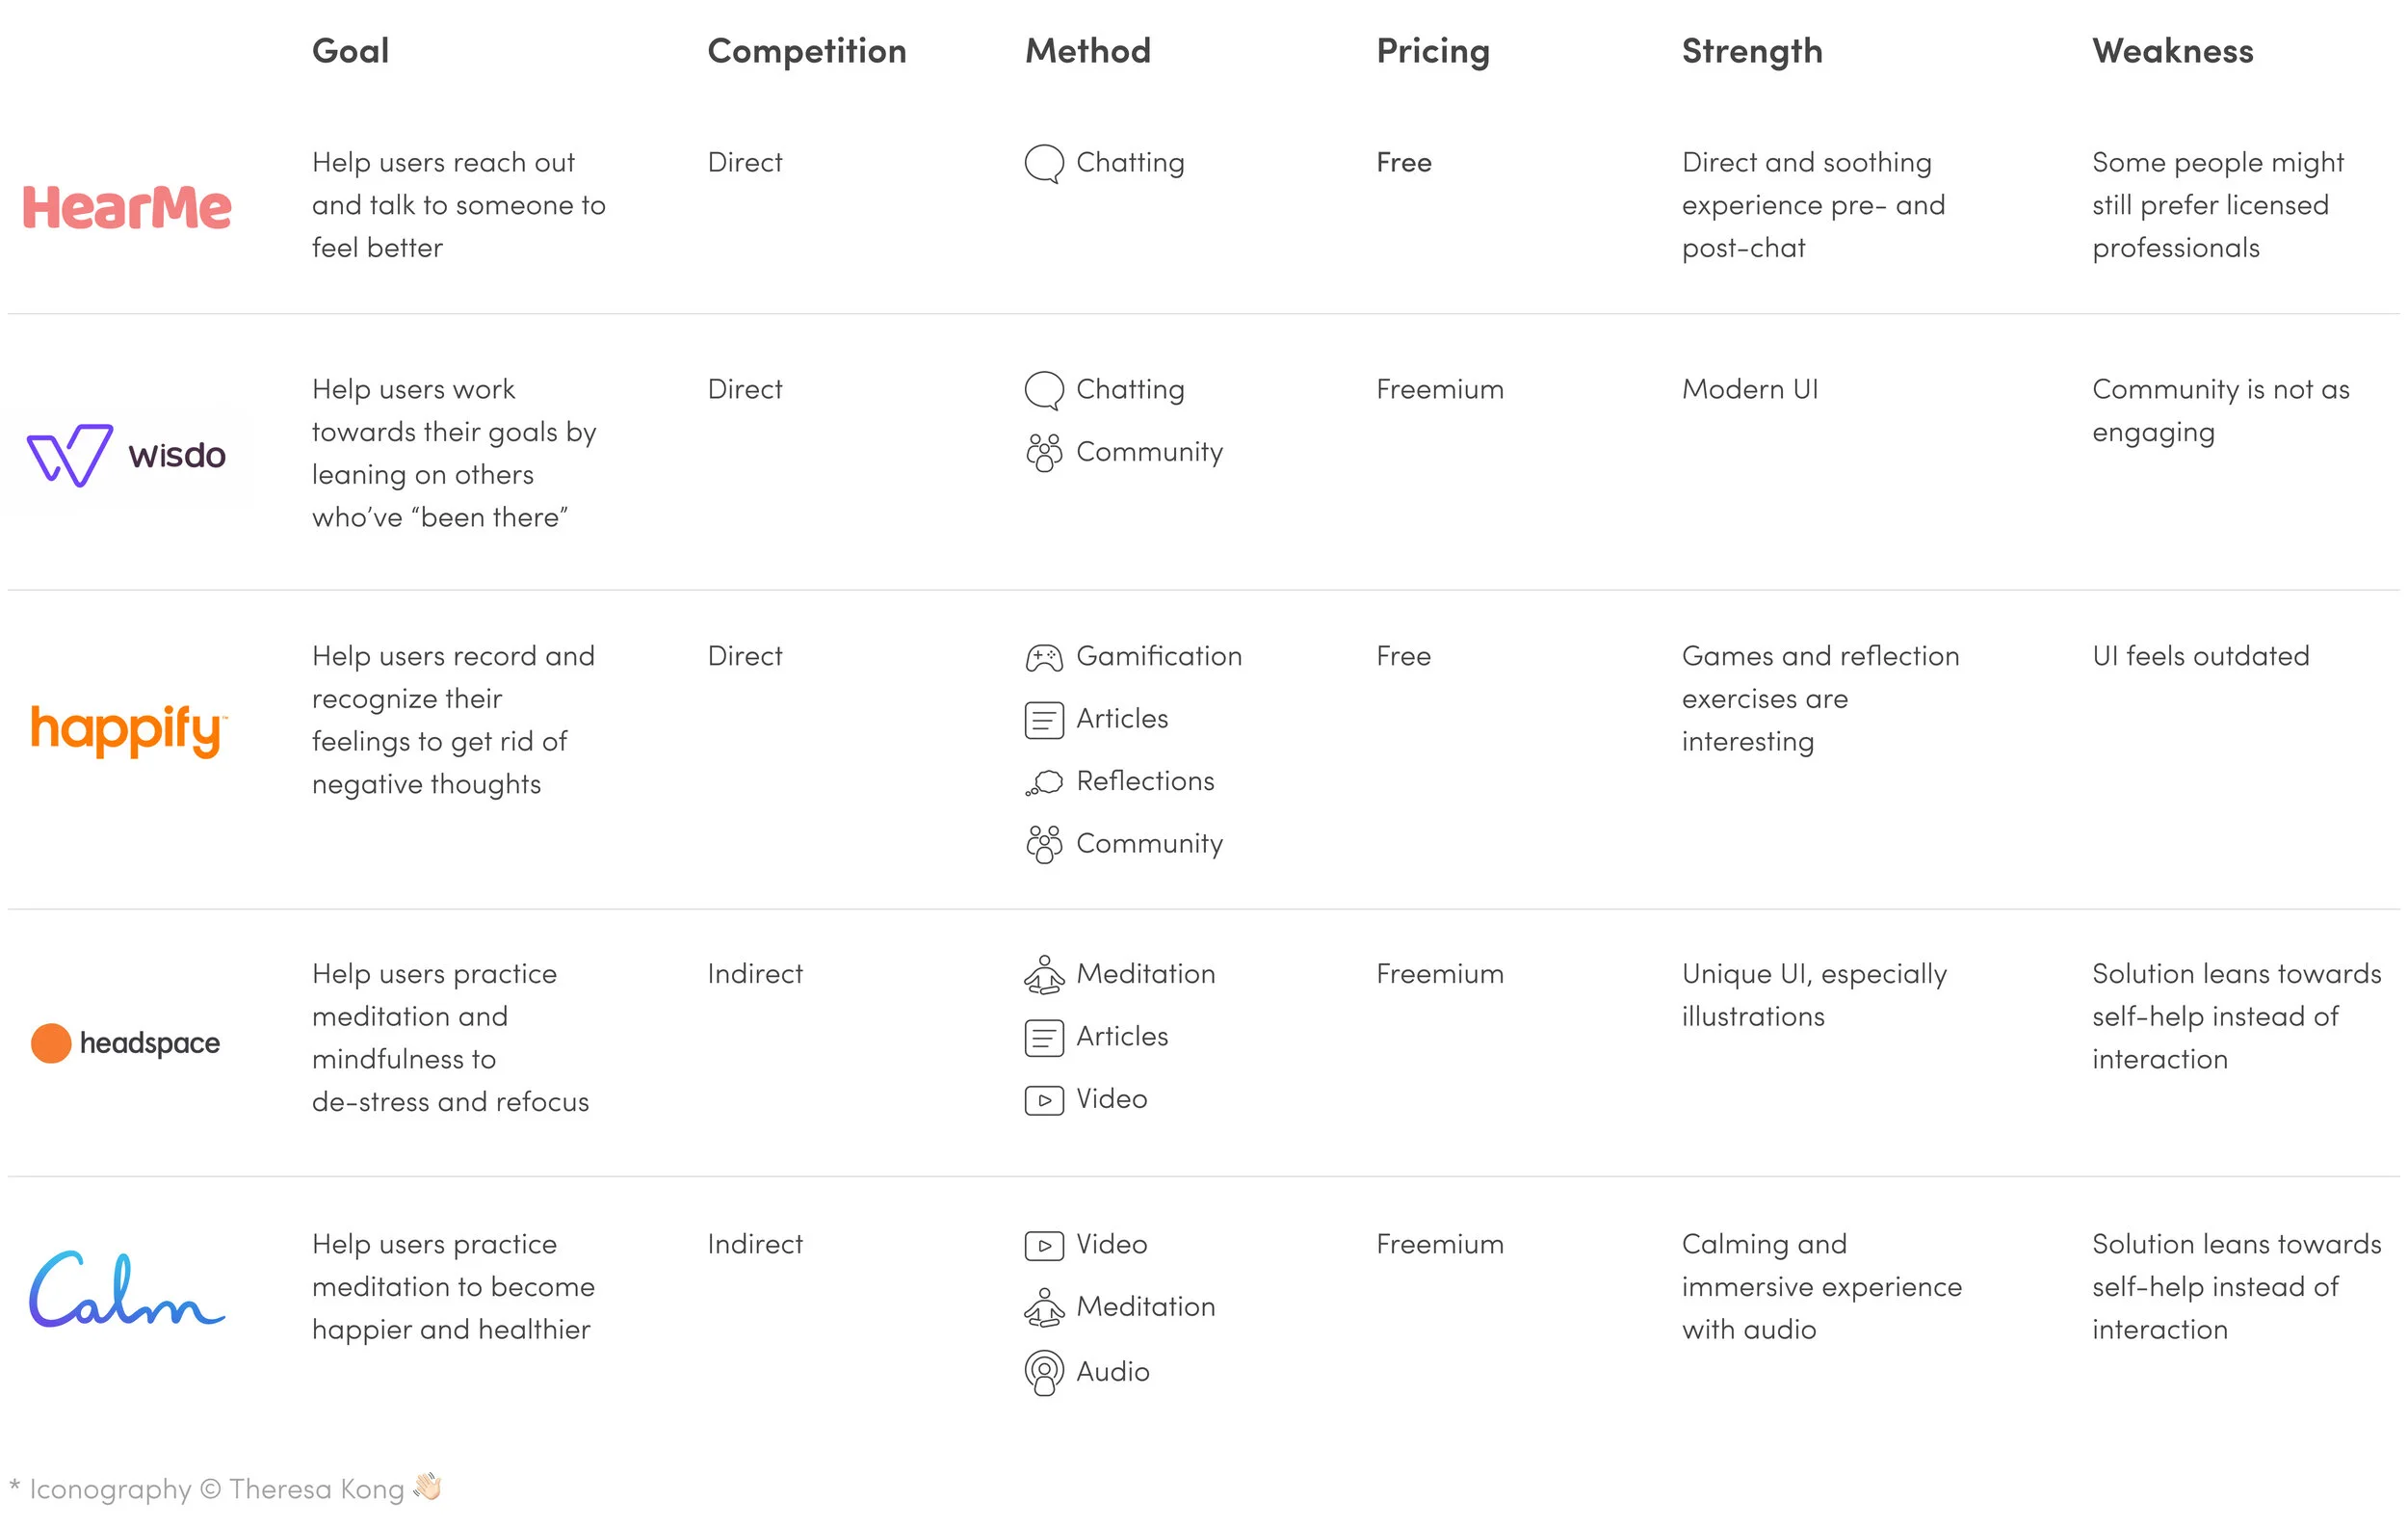Click the Community icon in wisdo row

click(1044, 453)
